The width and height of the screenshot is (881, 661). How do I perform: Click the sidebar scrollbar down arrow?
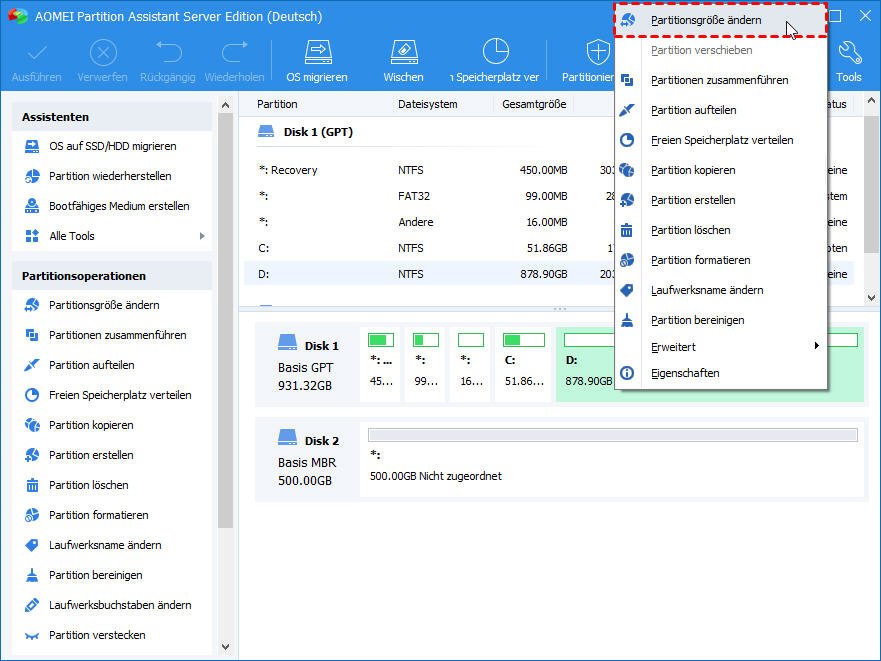click(225, 647)
